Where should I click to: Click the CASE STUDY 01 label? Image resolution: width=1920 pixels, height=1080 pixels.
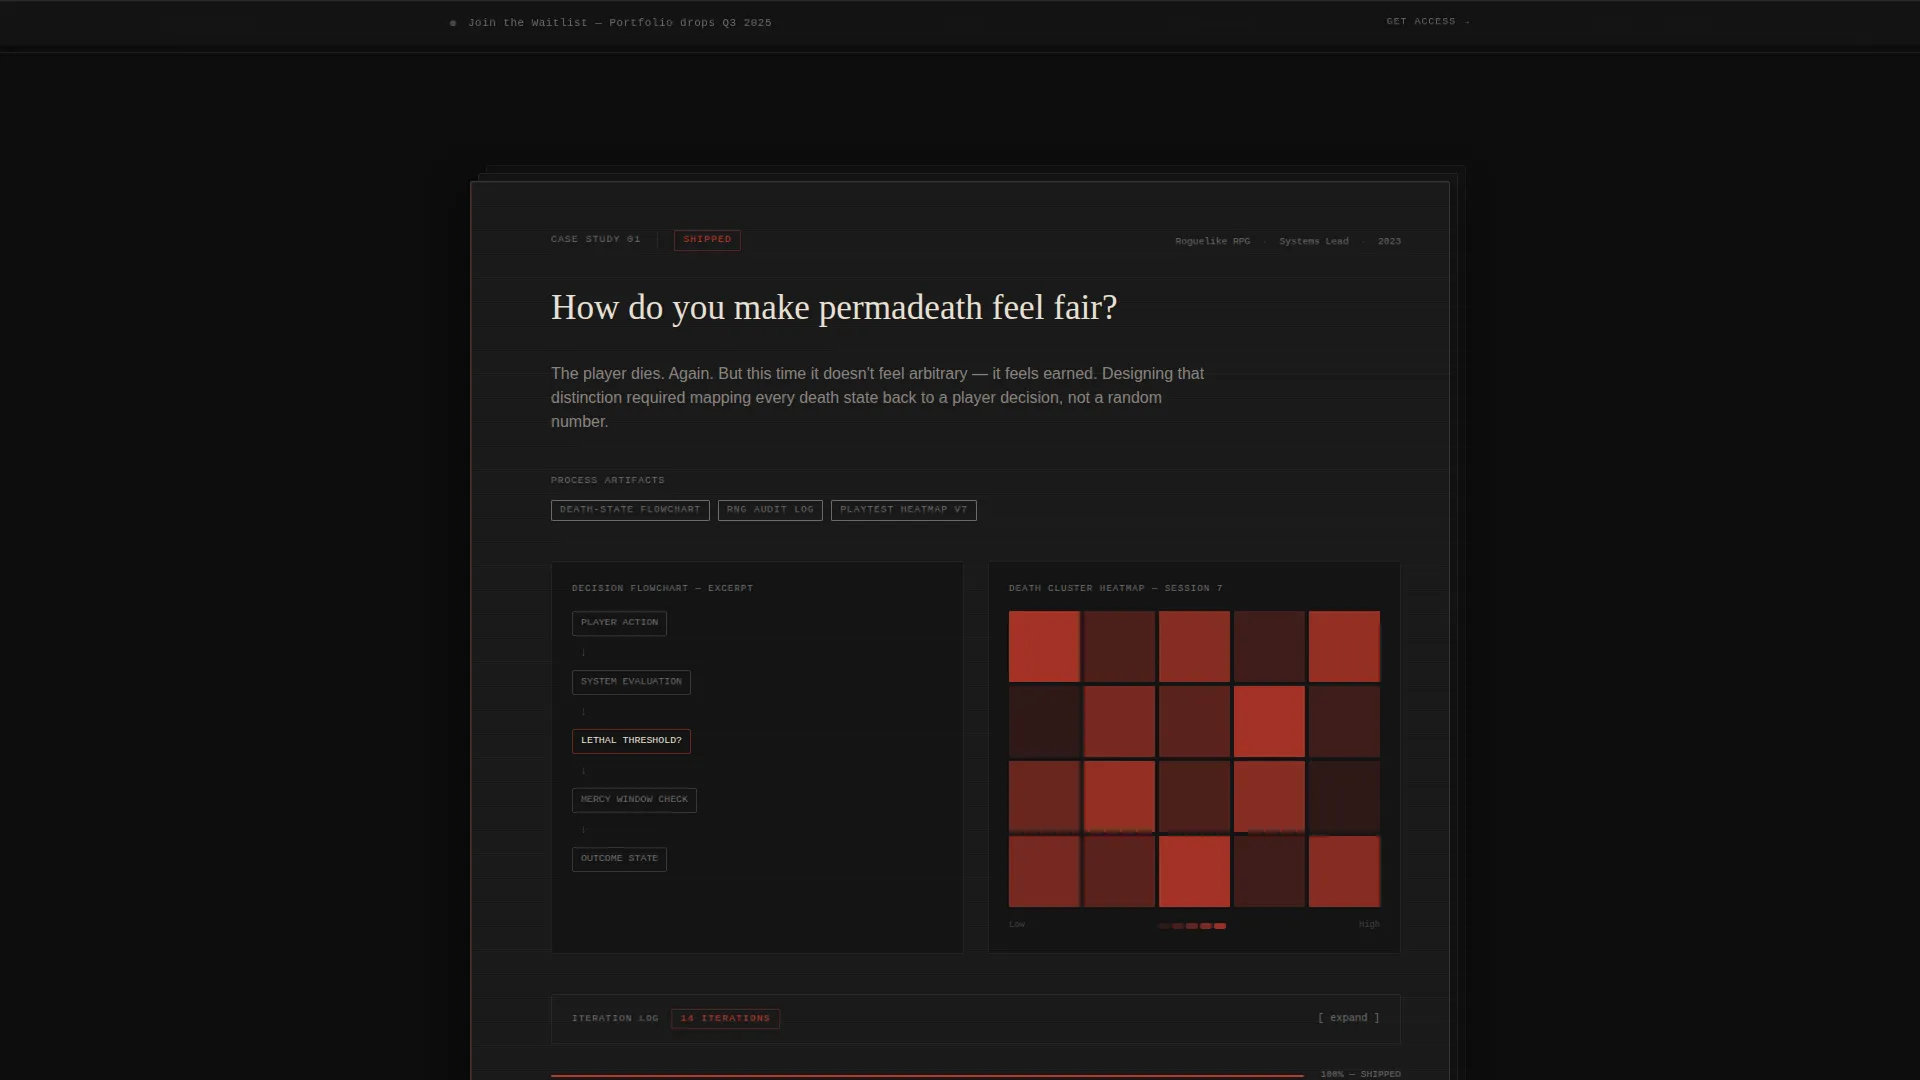tap(595, 240)
